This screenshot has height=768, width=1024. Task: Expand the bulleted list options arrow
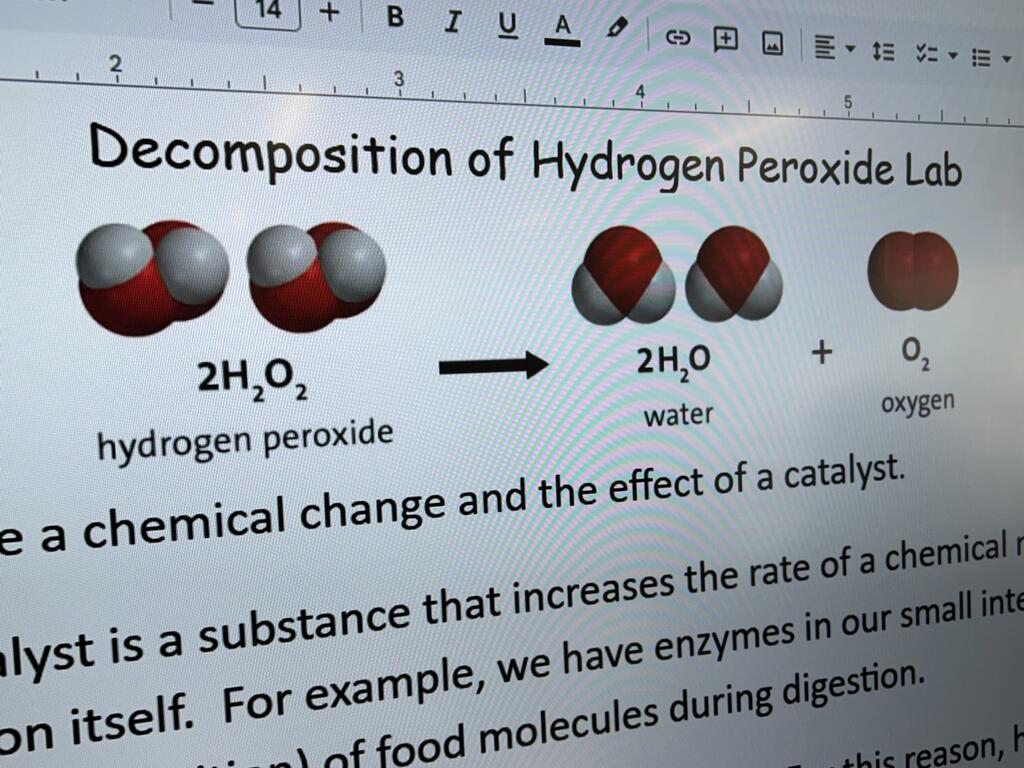1006,60
